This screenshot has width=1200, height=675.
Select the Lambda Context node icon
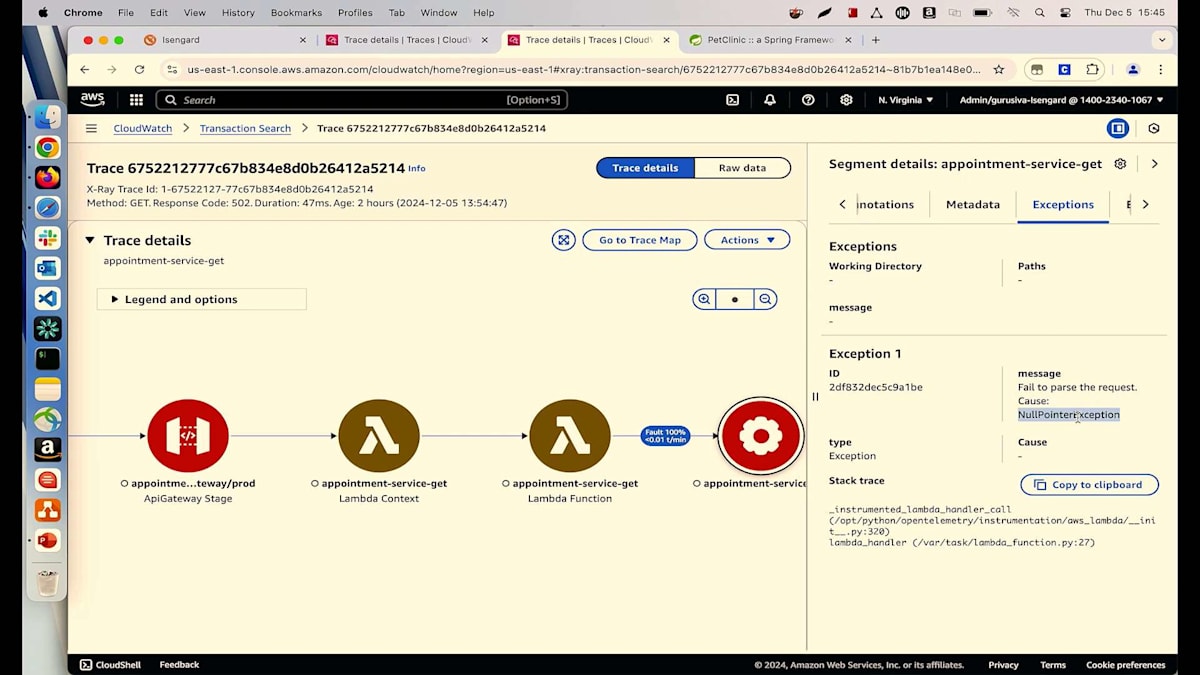coord(379,436)
